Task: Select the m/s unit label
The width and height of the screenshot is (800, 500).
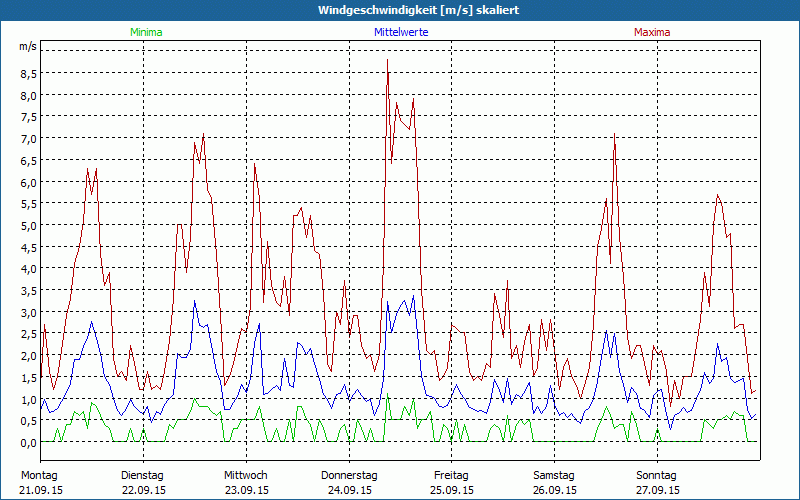Action: [x=28, y=47]
